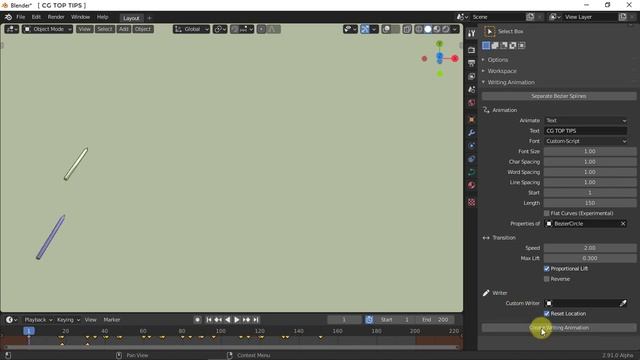
Task: Open the Render properties tab
Action: click(471, 50)
